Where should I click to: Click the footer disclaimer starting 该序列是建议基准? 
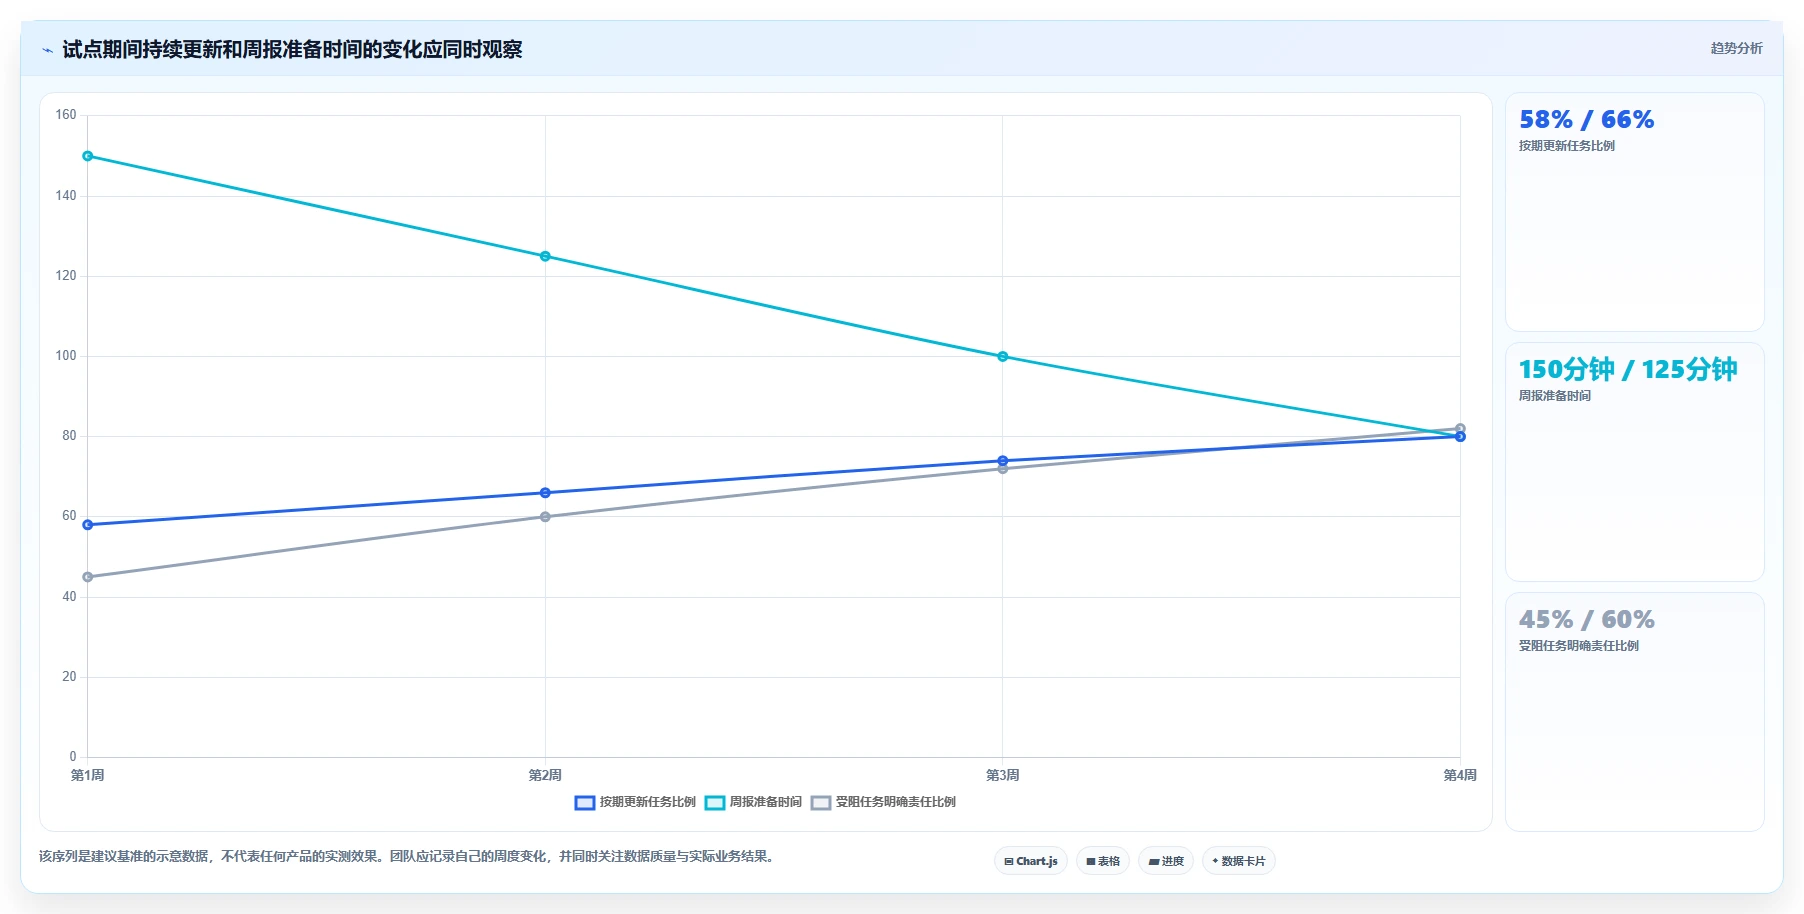[408, 856]
